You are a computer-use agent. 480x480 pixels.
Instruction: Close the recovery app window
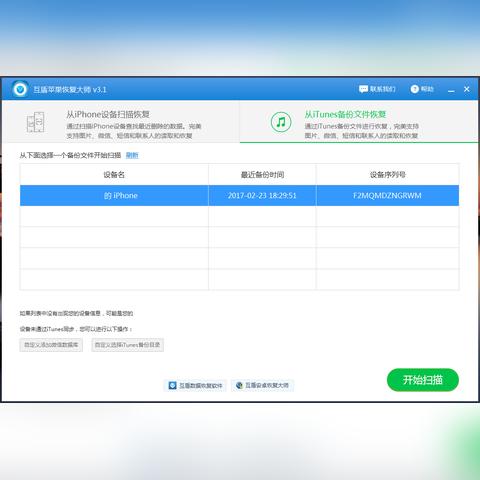467,89
